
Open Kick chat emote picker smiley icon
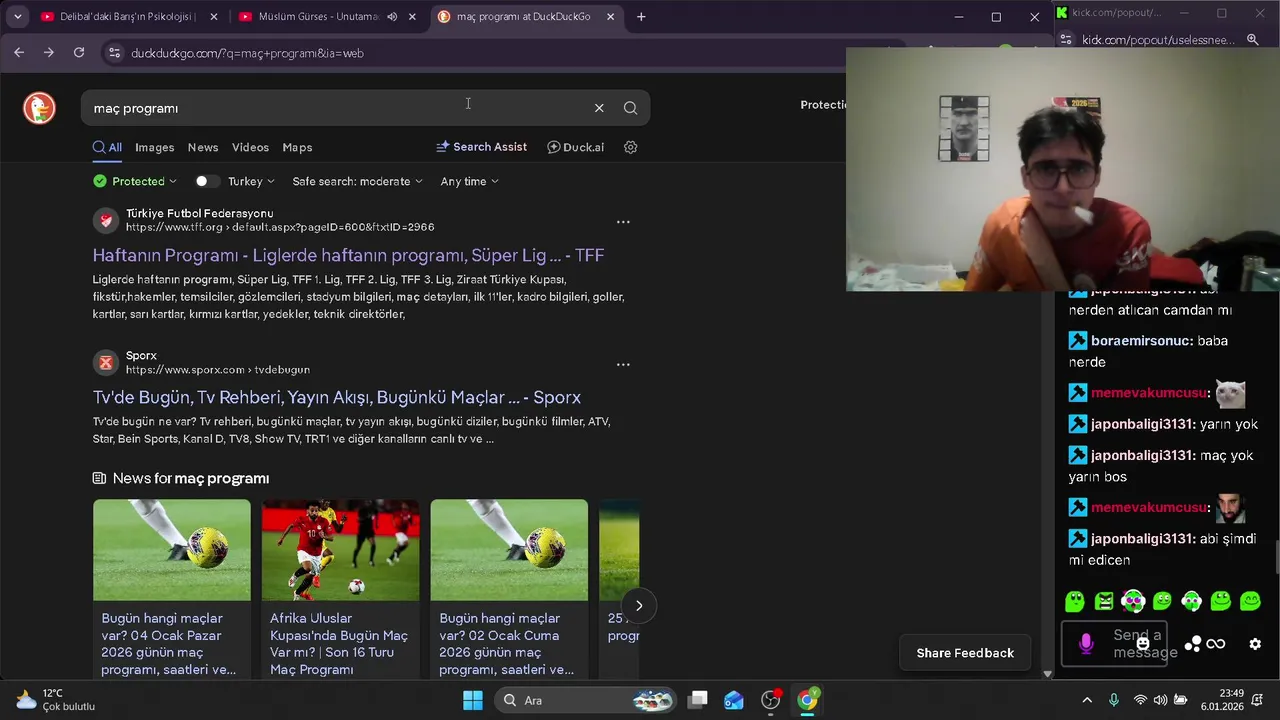[x=1143, y=643]
